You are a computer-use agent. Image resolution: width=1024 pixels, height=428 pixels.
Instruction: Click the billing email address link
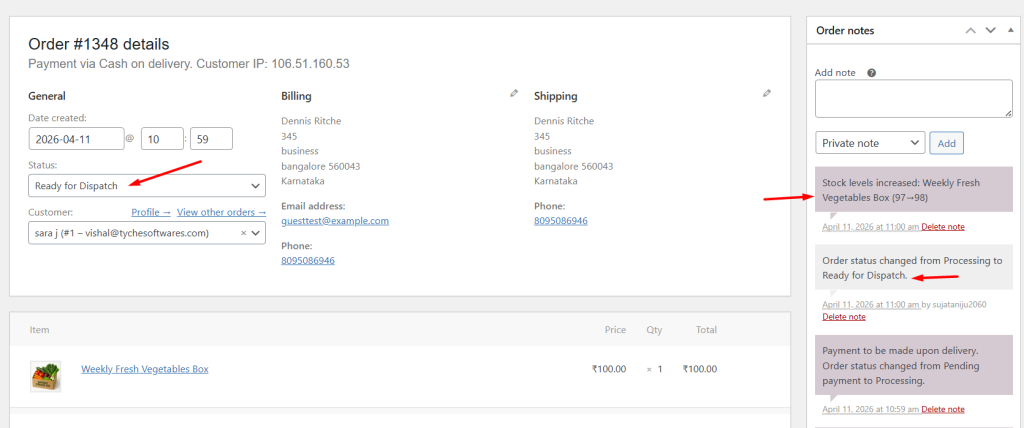coord(335,221)
